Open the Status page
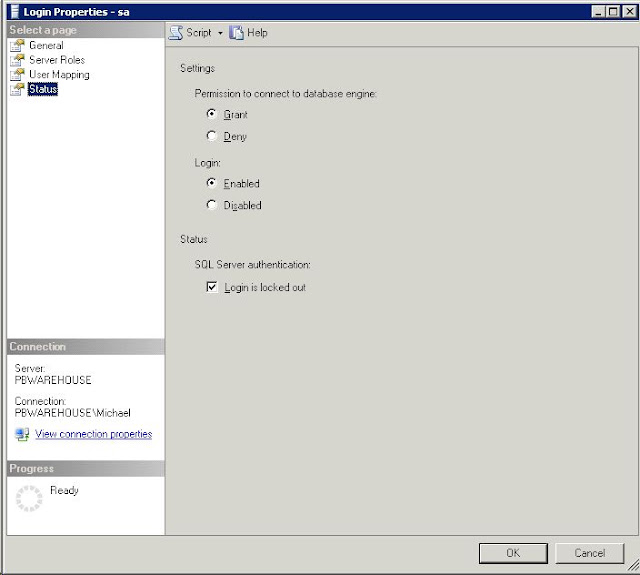The width and height of the screenshot is (640, 575). pos(43,89)
